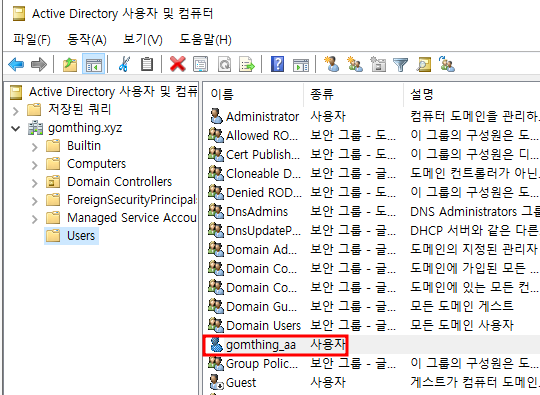Expand the Builtin container
This screenshot has width=540, height=395.
tap(34, 147)
